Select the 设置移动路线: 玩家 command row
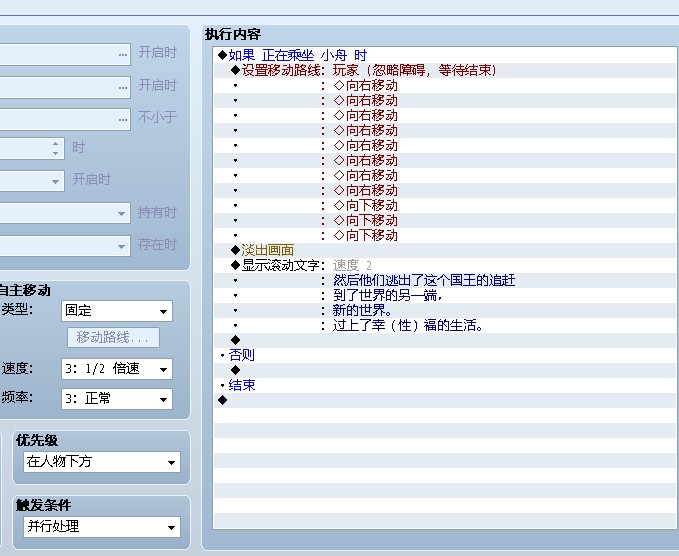This screenshot has height=556, width=679. [x=445, y=70]
